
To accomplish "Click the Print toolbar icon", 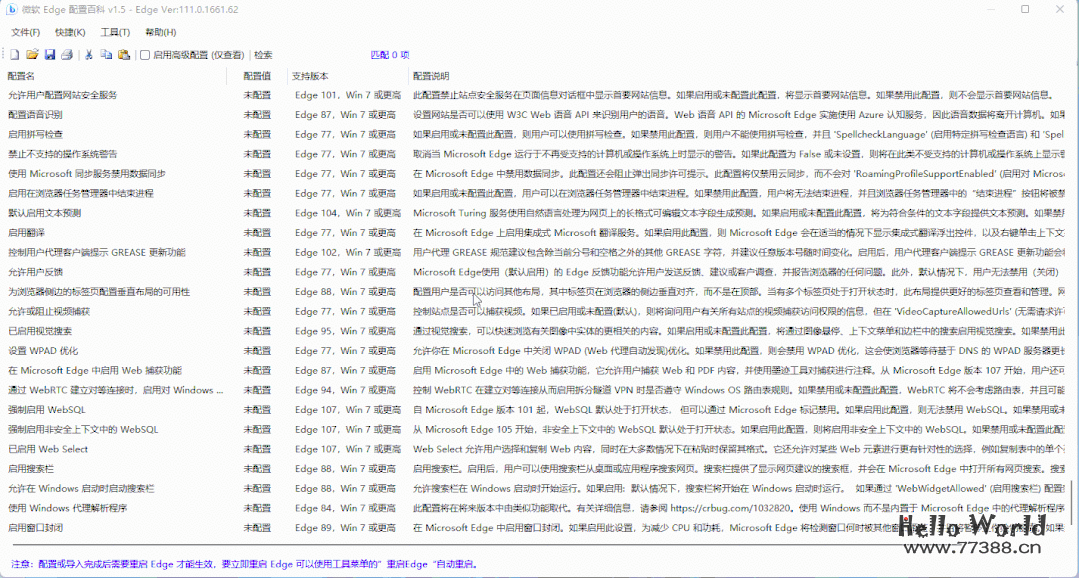I will 66,55.
